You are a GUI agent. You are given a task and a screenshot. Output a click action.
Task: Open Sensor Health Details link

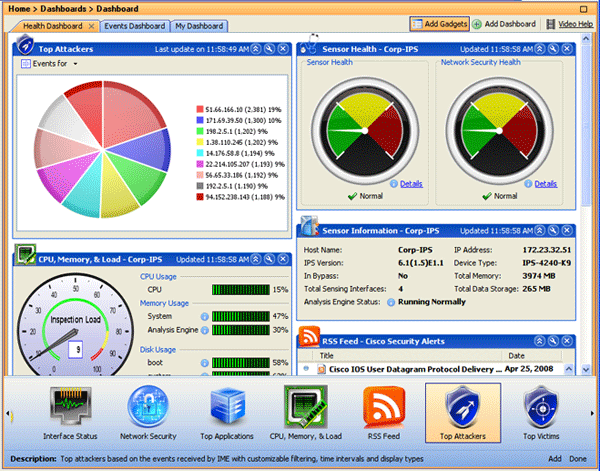(411, 184)
